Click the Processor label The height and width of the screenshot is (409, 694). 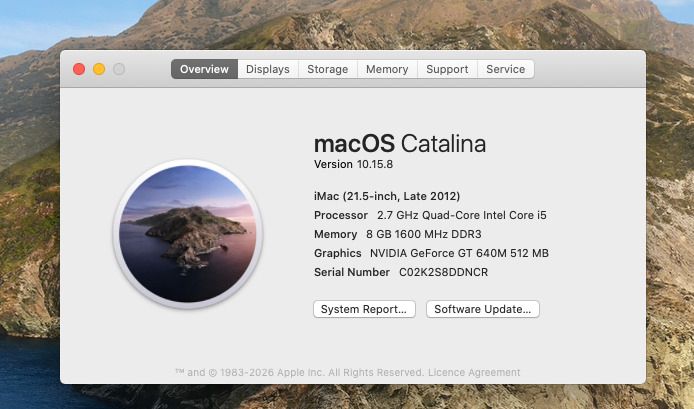pyautogui.click(x=341, y=215)
